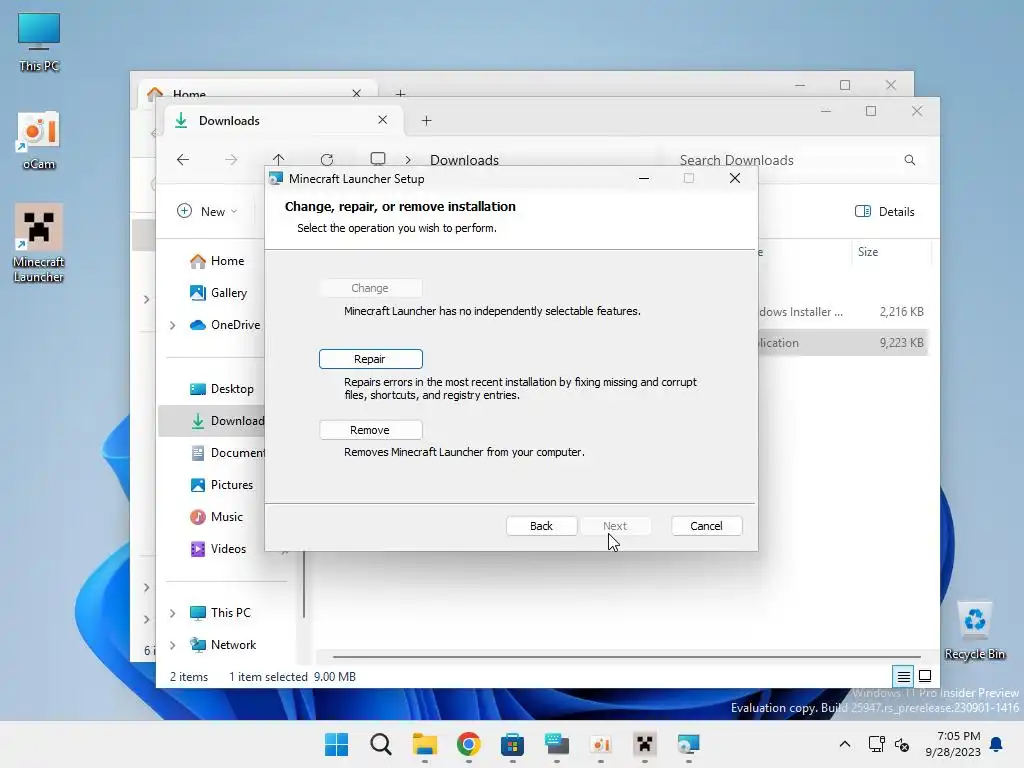Screen dimensions: 1024x768
Task: Expand the address bar breadcrumb chevron
Action: tap(408, 160)
